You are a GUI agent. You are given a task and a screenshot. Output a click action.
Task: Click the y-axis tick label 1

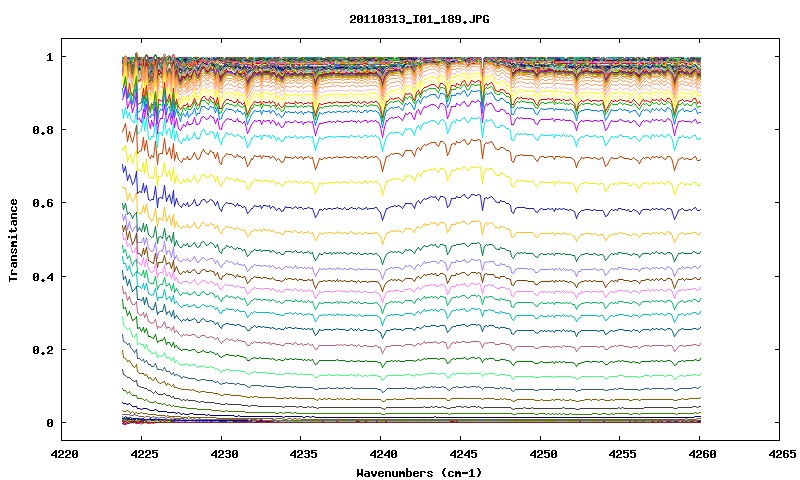(x=49, y=57)
